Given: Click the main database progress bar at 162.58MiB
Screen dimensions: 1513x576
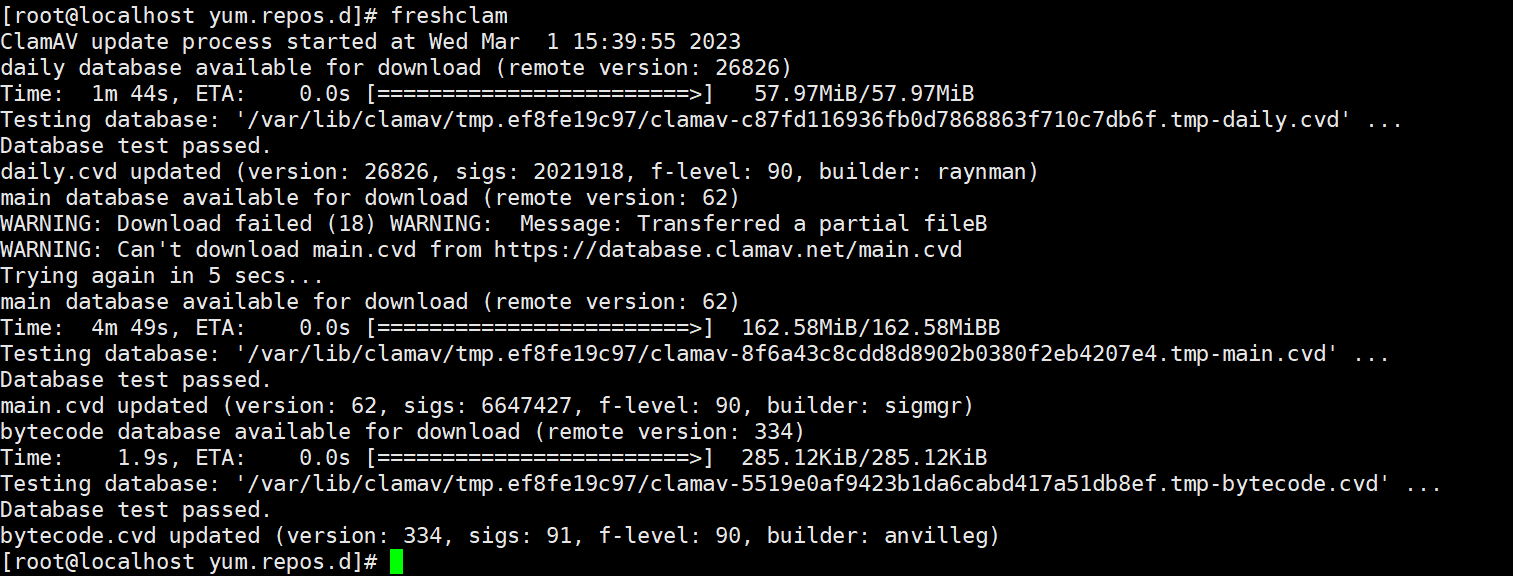Looking at the screenshot, I should pos(540,328).
